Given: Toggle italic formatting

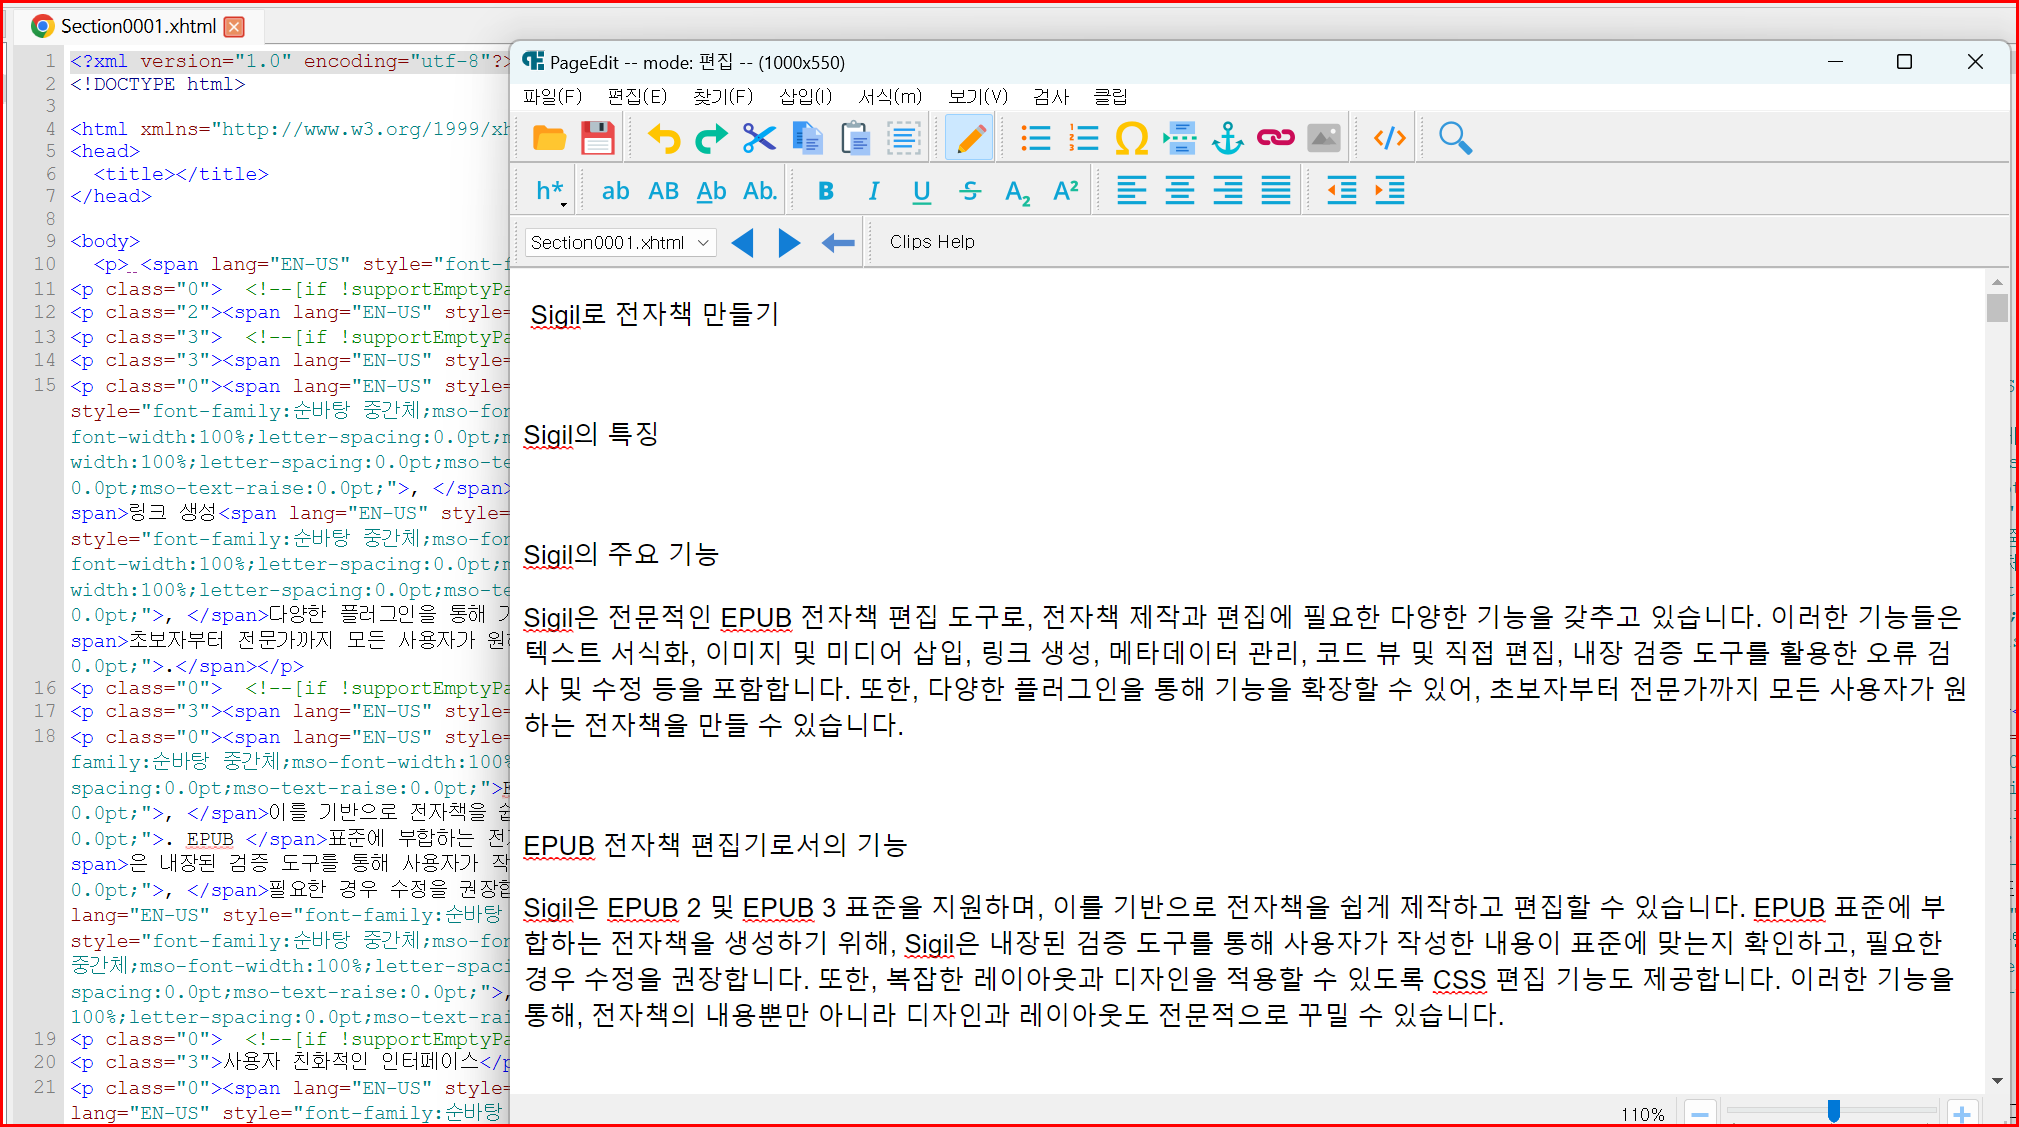Looking at the screenshot, I should pos(873,191).
